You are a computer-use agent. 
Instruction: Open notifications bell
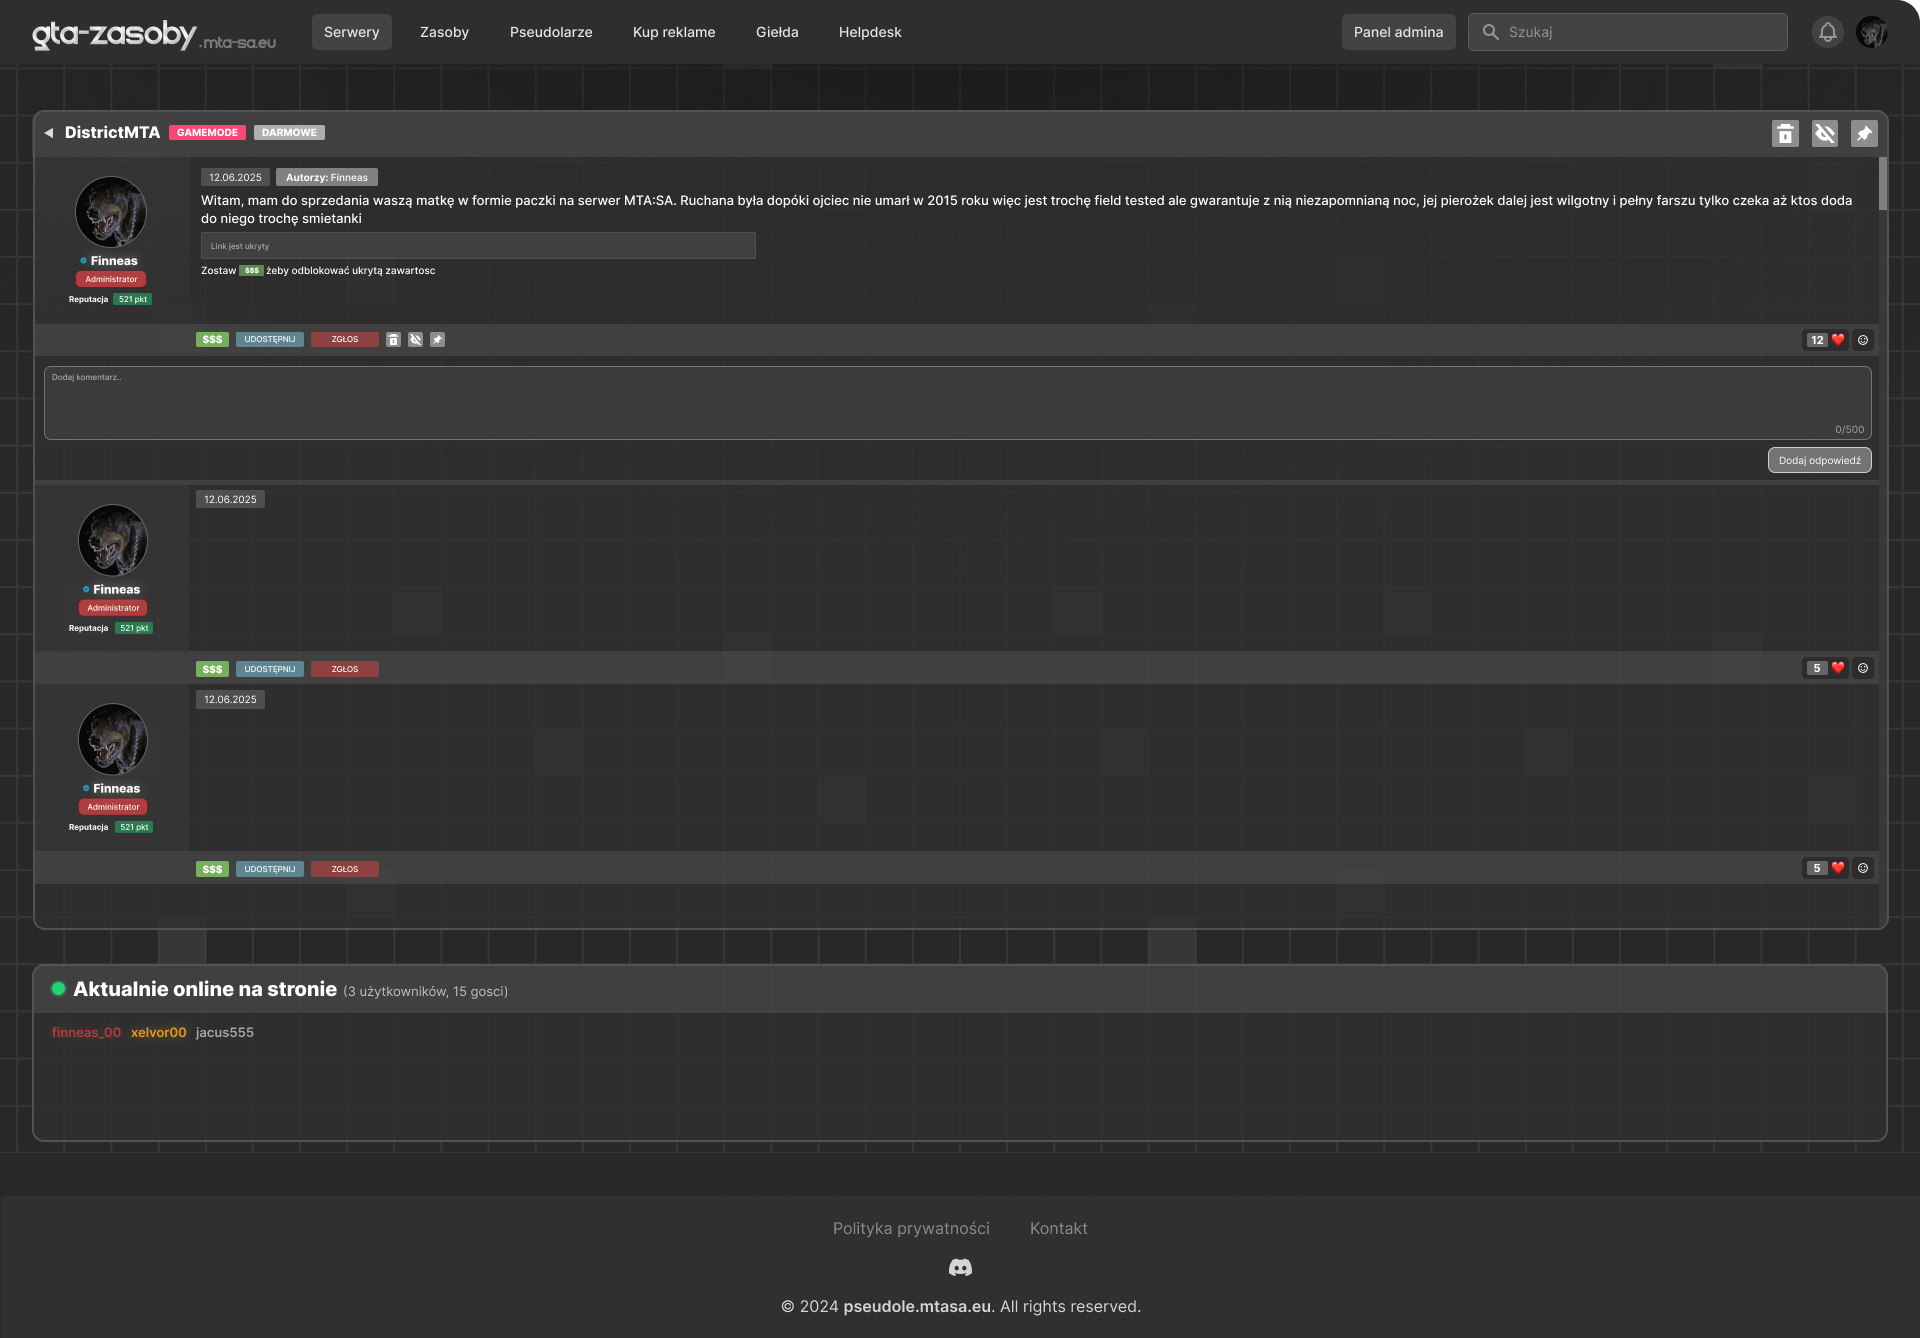[1828, 32]
